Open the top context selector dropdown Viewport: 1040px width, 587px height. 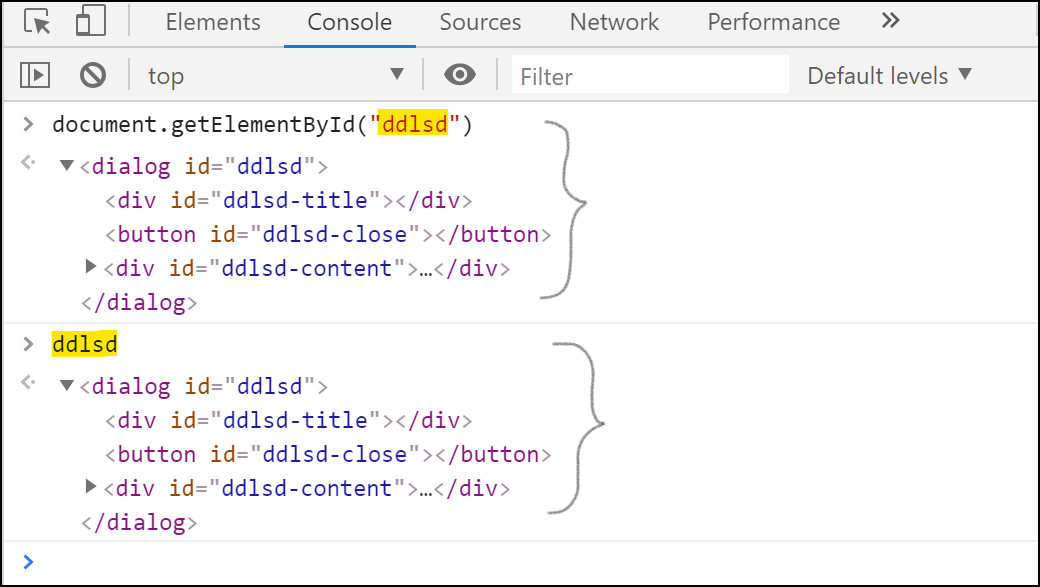click(275, 75)
